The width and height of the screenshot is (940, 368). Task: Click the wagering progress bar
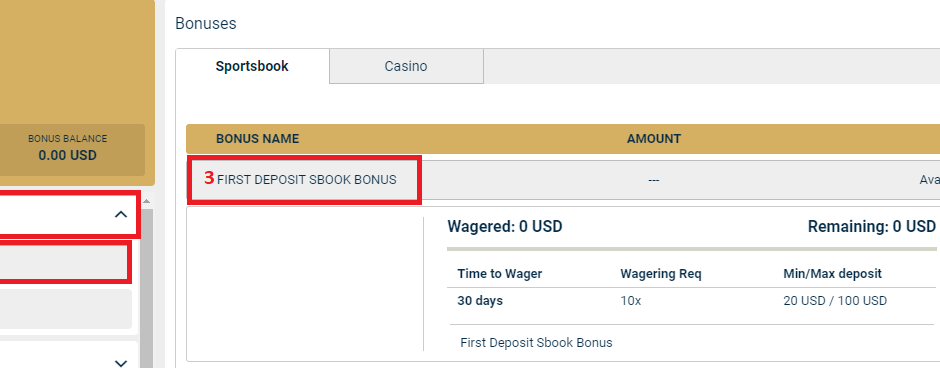691,248
